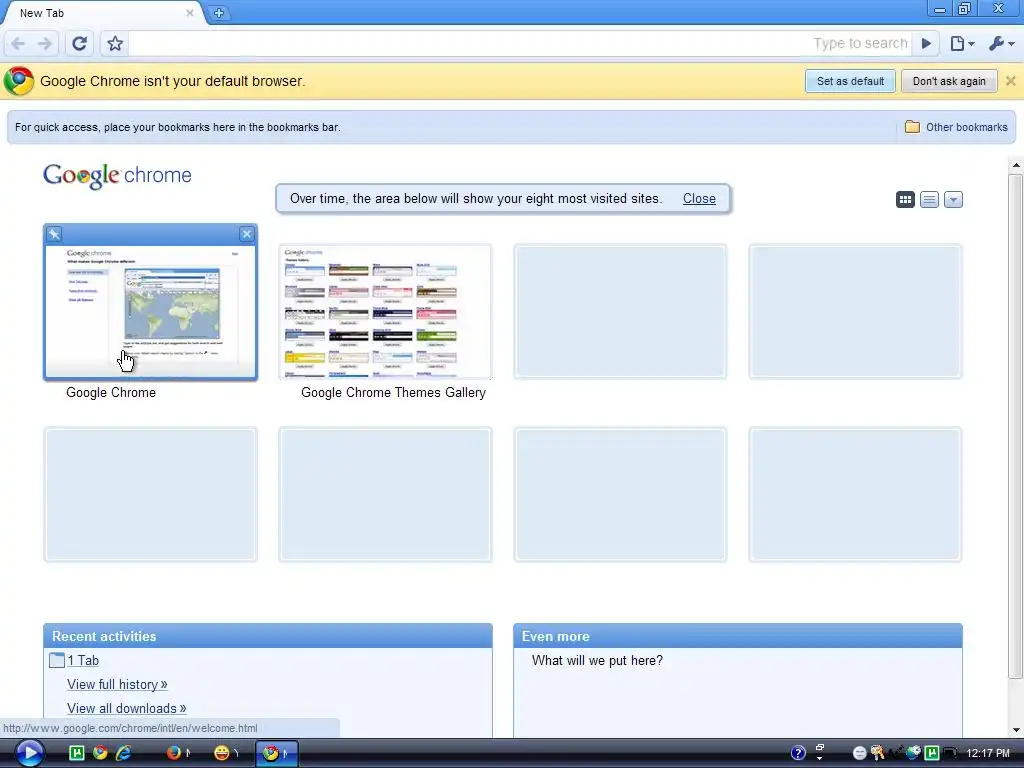The height and width of the screenshot is (768, 1024).
Task: Minimize the Chrome window
Action: (940, 8)
